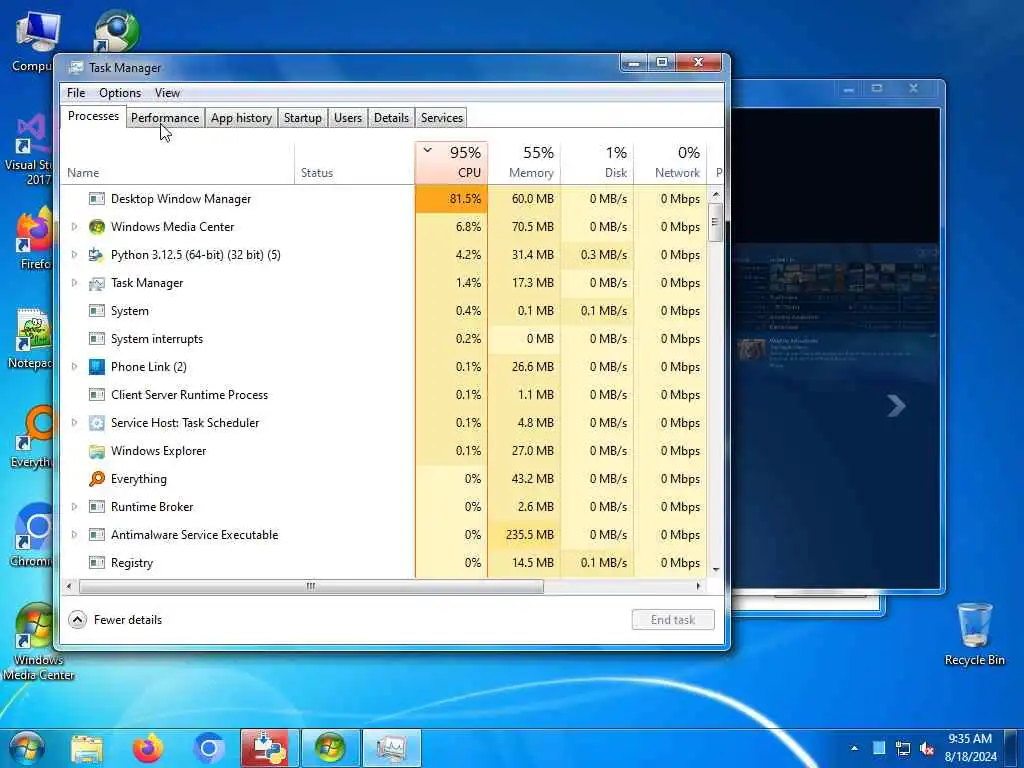This screenshot has width=1024, height=768.
Task: Switch to the Services tab
Action: pos(441,118)
